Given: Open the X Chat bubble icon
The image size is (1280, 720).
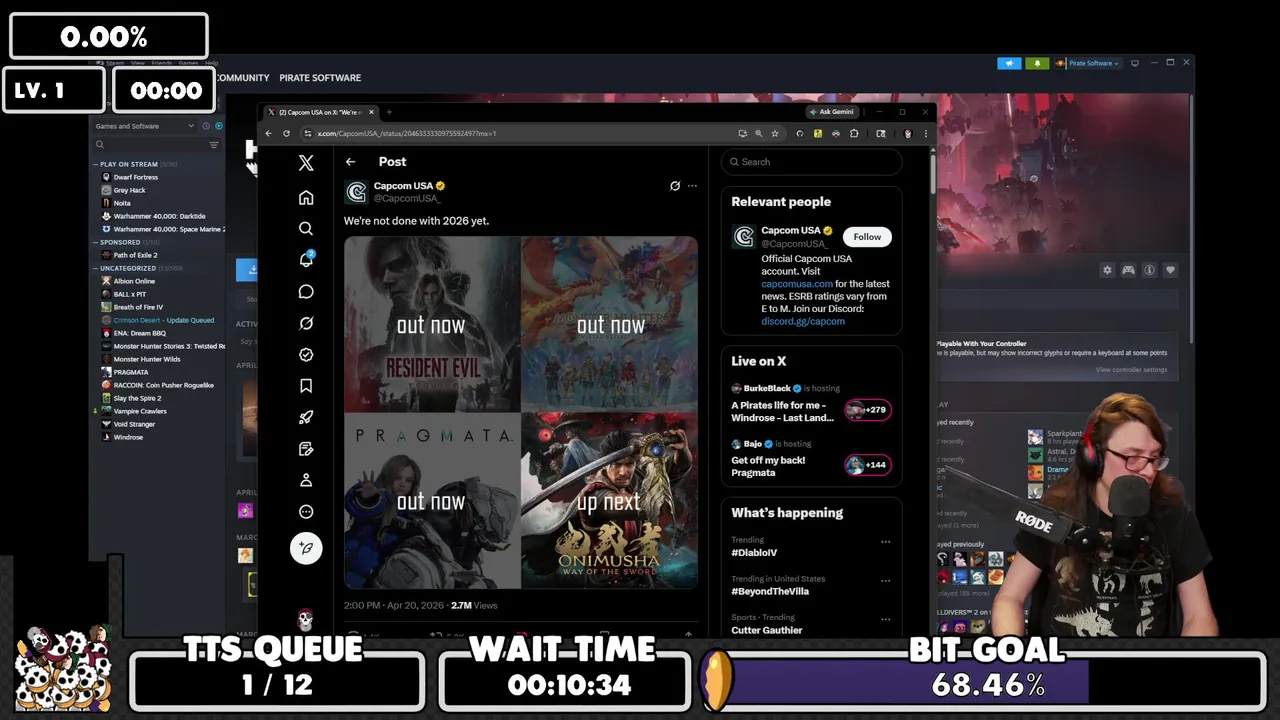Looking at the screenshot, I should point(306,292).
